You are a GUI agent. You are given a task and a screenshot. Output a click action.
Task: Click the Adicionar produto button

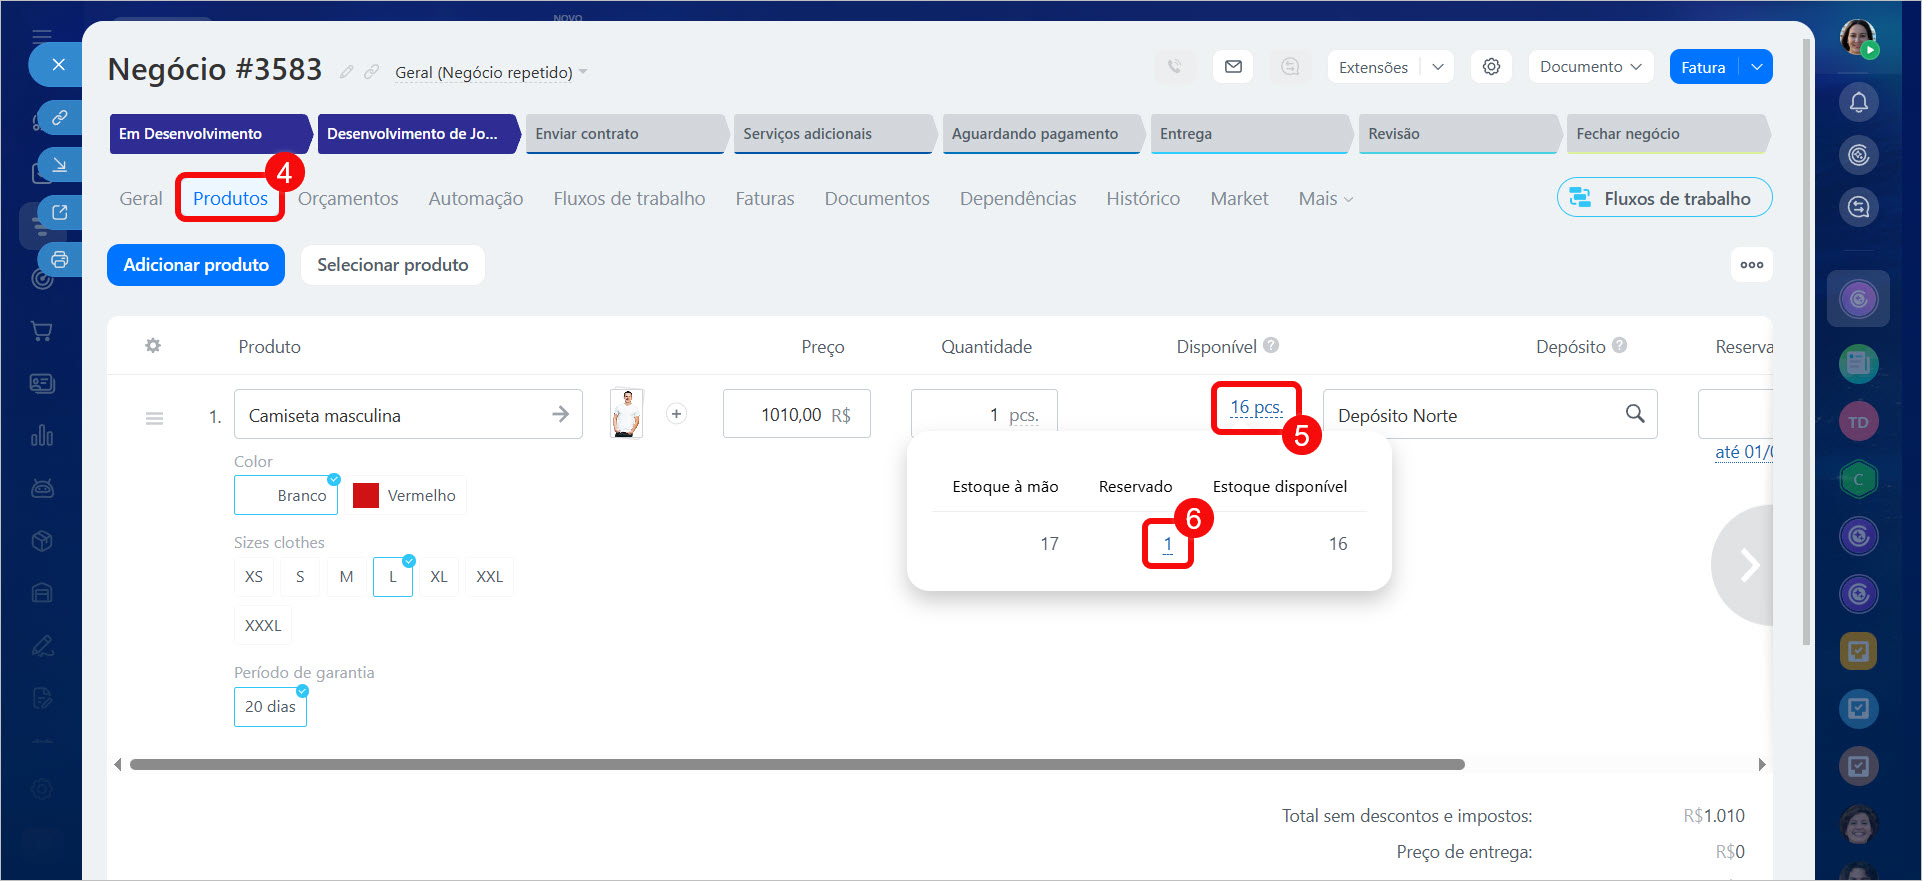point(196,265)
